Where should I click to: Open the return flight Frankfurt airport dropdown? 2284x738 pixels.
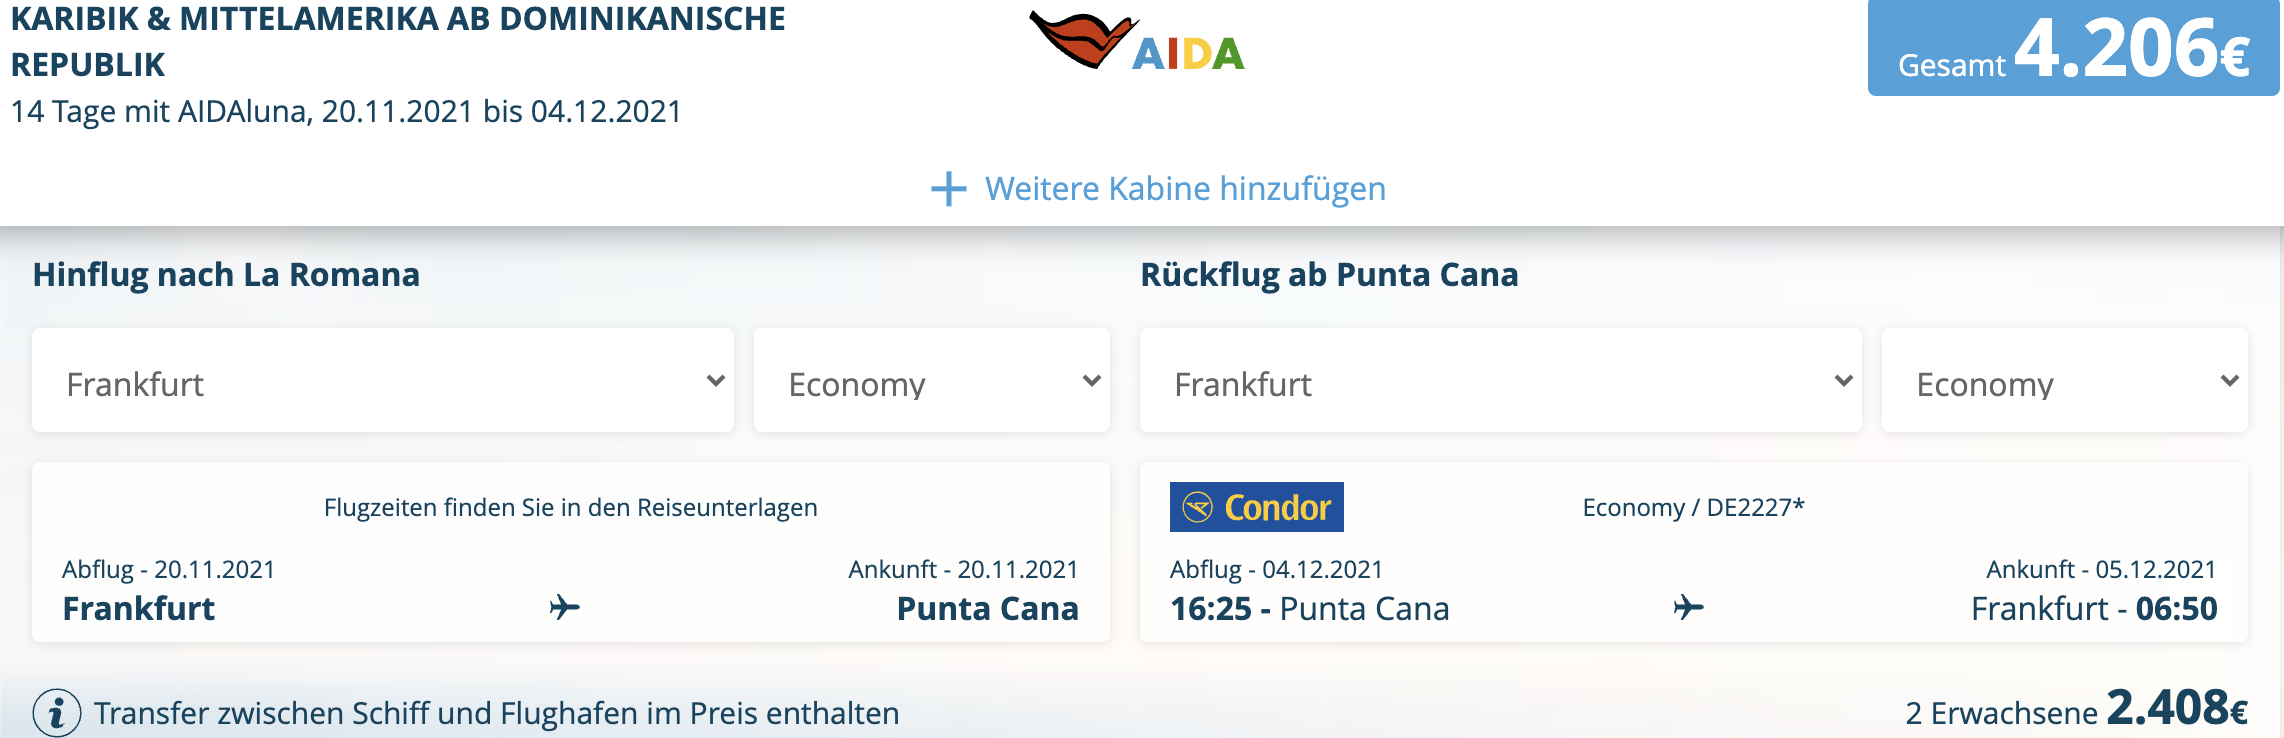coord(1500,381)
